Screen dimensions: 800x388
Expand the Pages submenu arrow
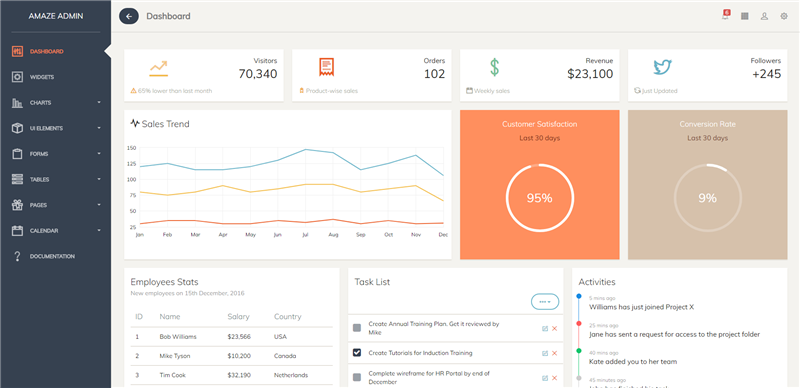click(x=99, y=205)
